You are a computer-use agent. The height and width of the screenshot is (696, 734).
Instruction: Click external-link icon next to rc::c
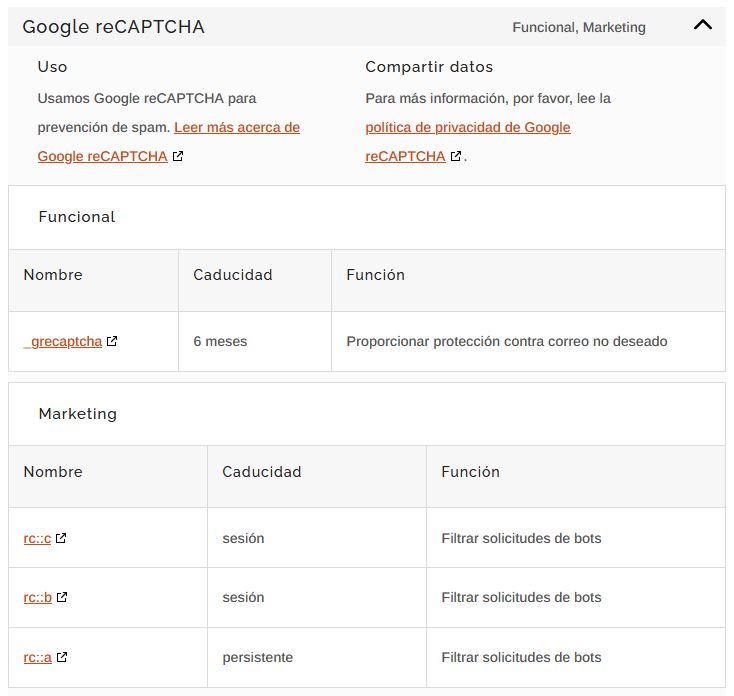tap(61, 538)
